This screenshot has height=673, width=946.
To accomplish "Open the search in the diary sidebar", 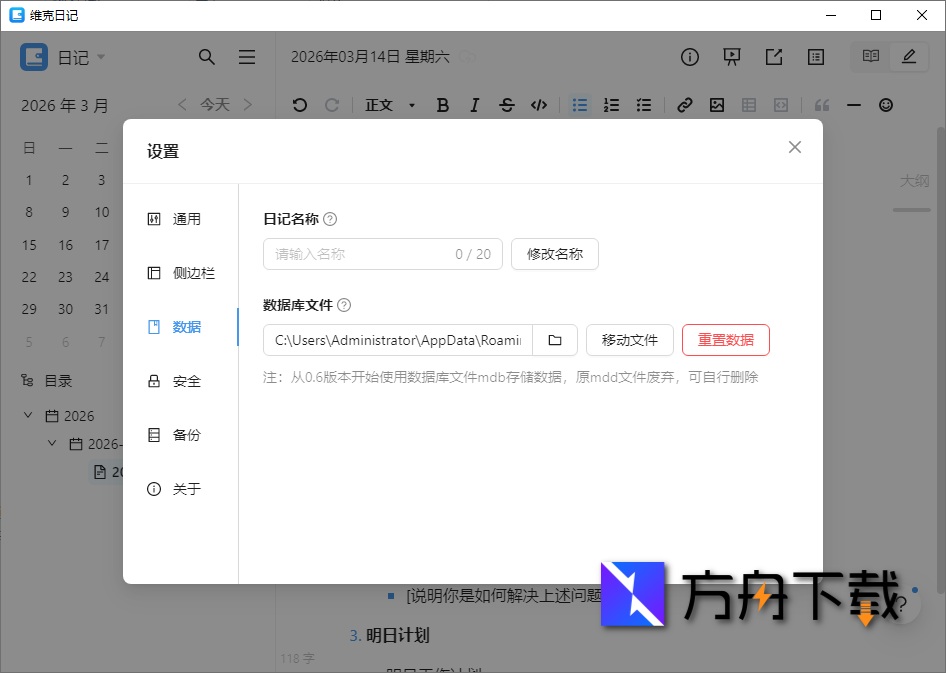I will click(x=207, y=57).
